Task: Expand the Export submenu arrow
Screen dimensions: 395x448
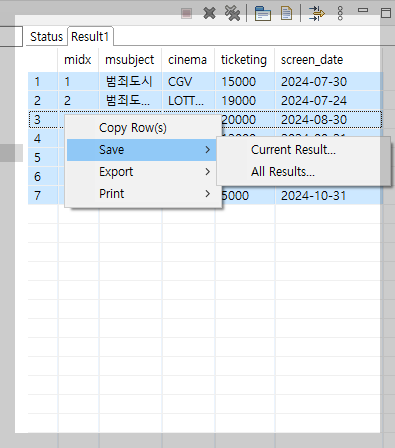Action: pyautogui.click(x=208, y=172)
